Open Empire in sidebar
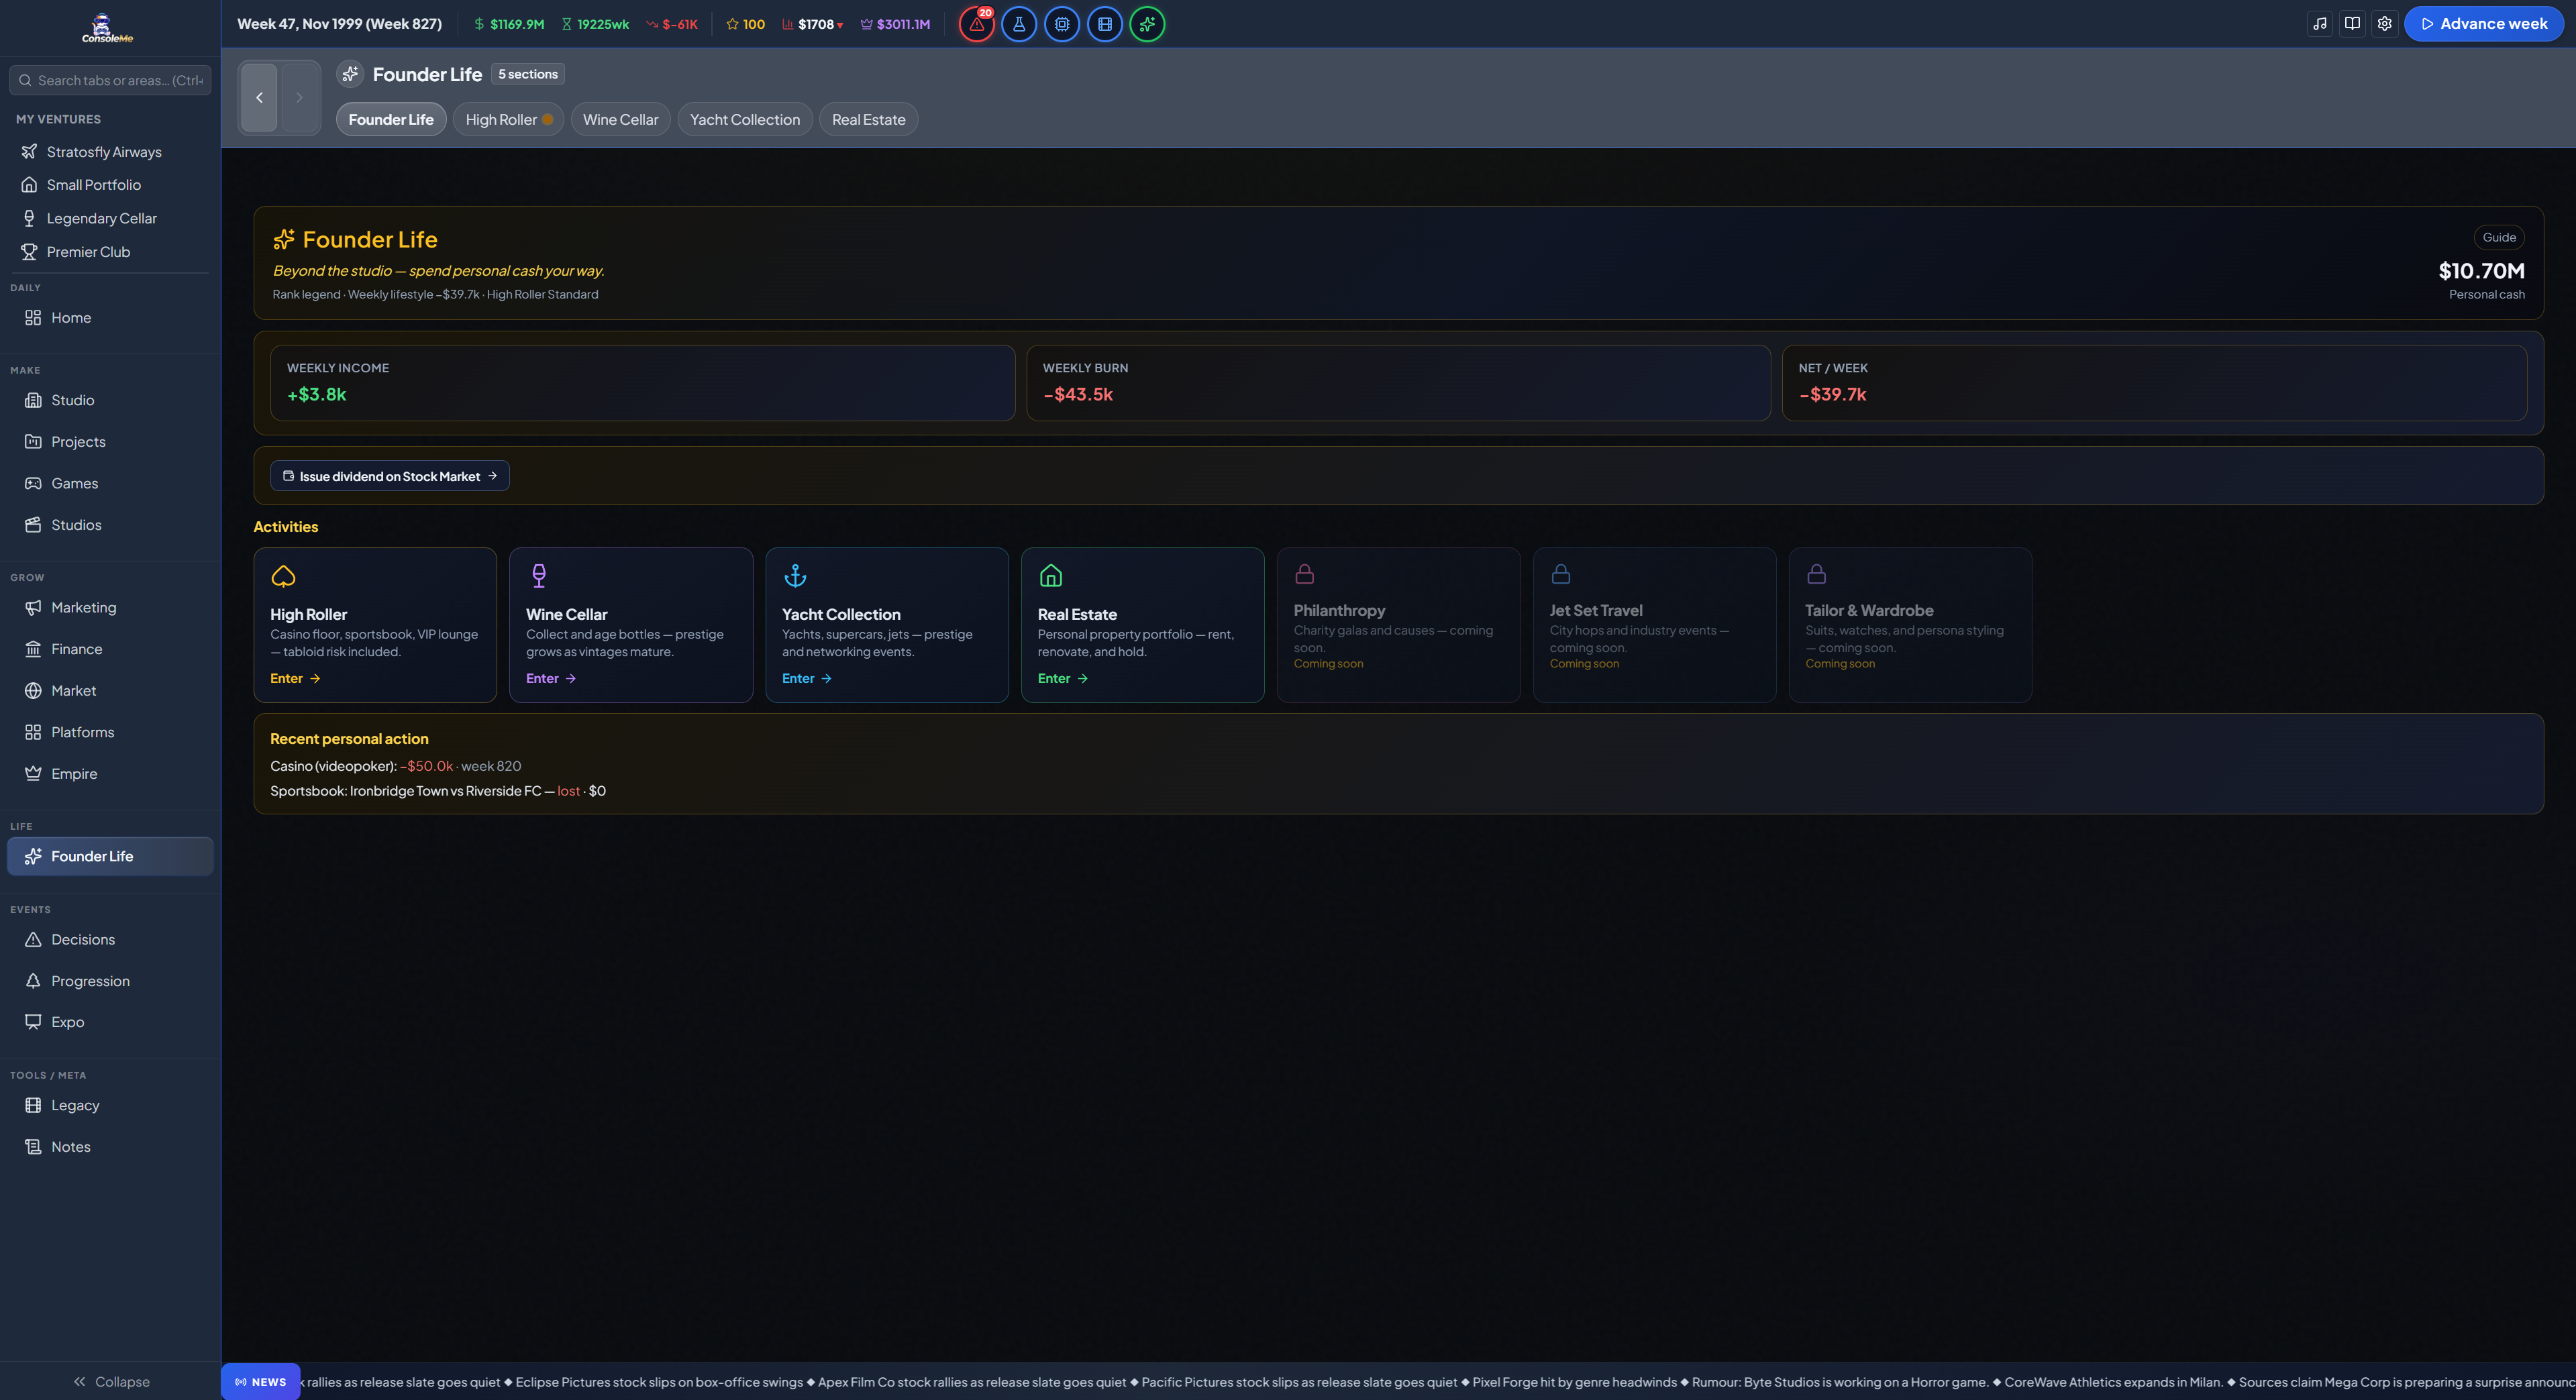The height and width of the screenshot is (1400, 2576). [x=110, y=774]
